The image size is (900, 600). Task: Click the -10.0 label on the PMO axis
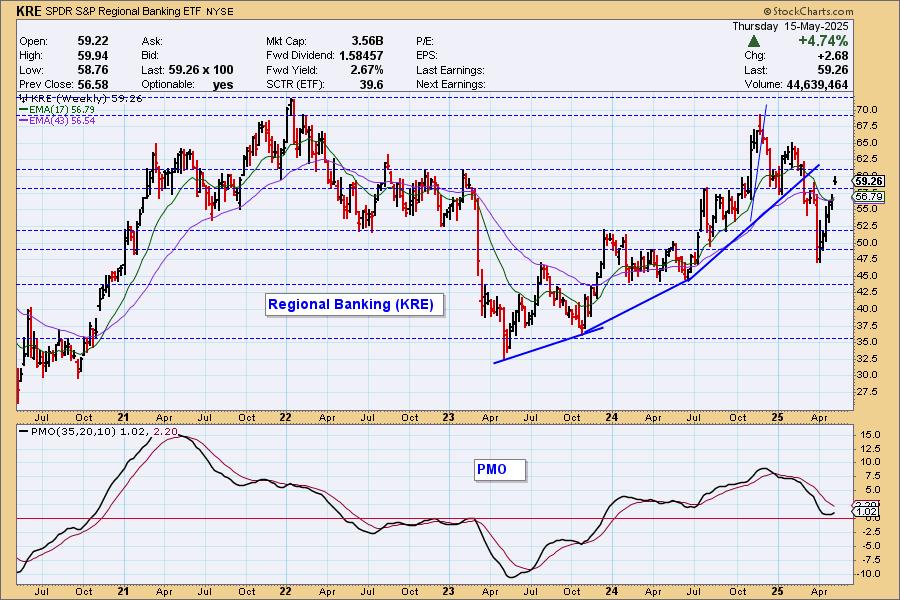(x=868, y=574)
